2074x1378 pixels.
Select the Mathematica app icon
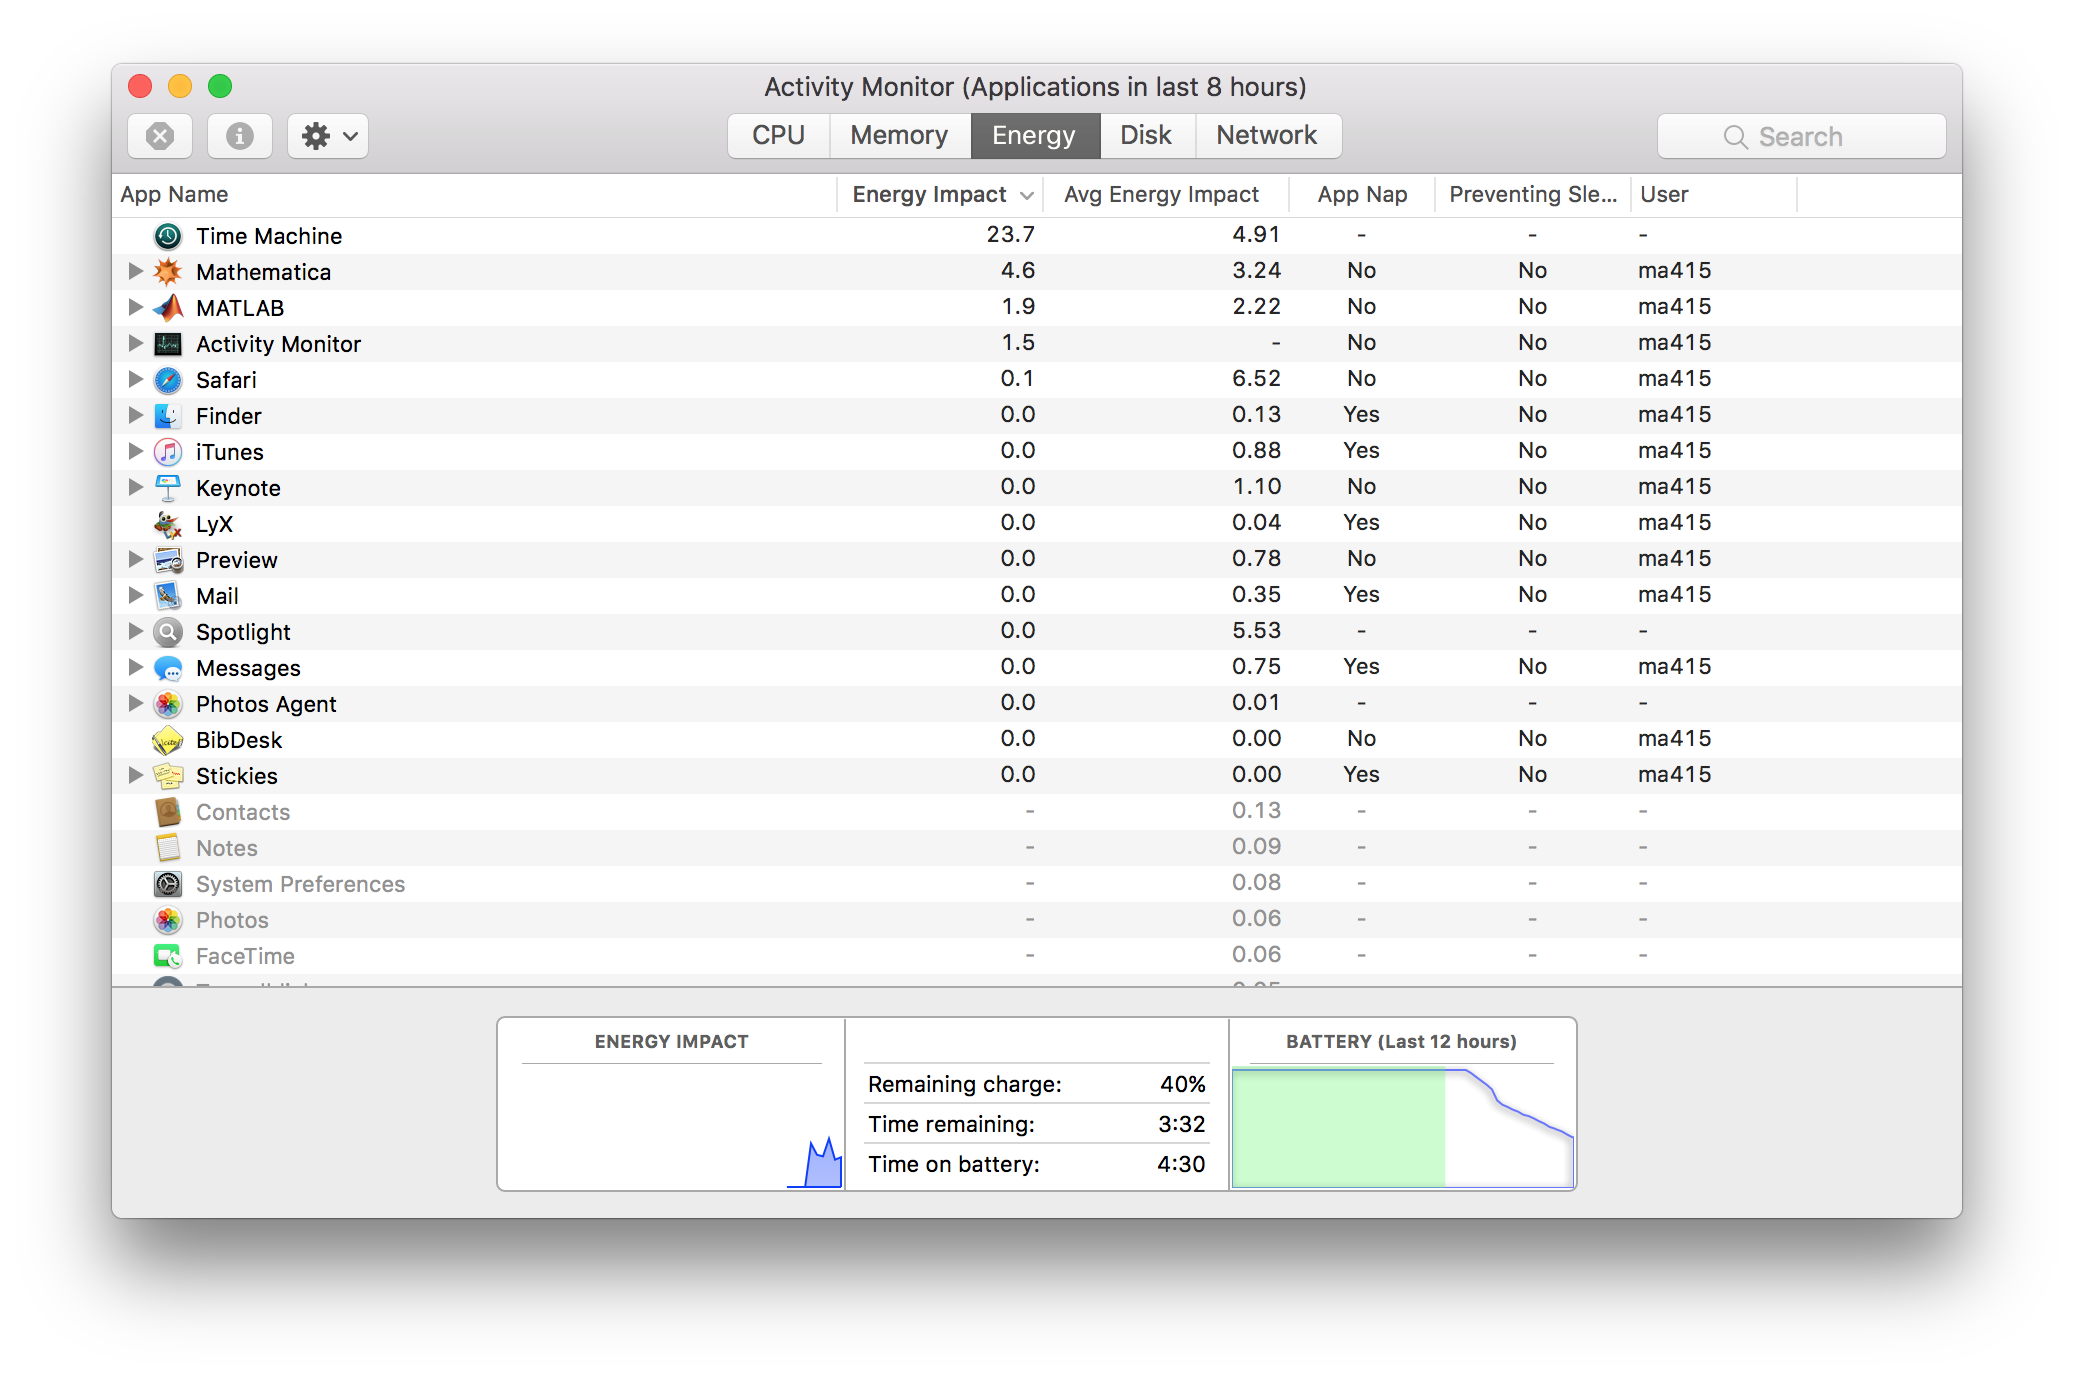(168, 272)
